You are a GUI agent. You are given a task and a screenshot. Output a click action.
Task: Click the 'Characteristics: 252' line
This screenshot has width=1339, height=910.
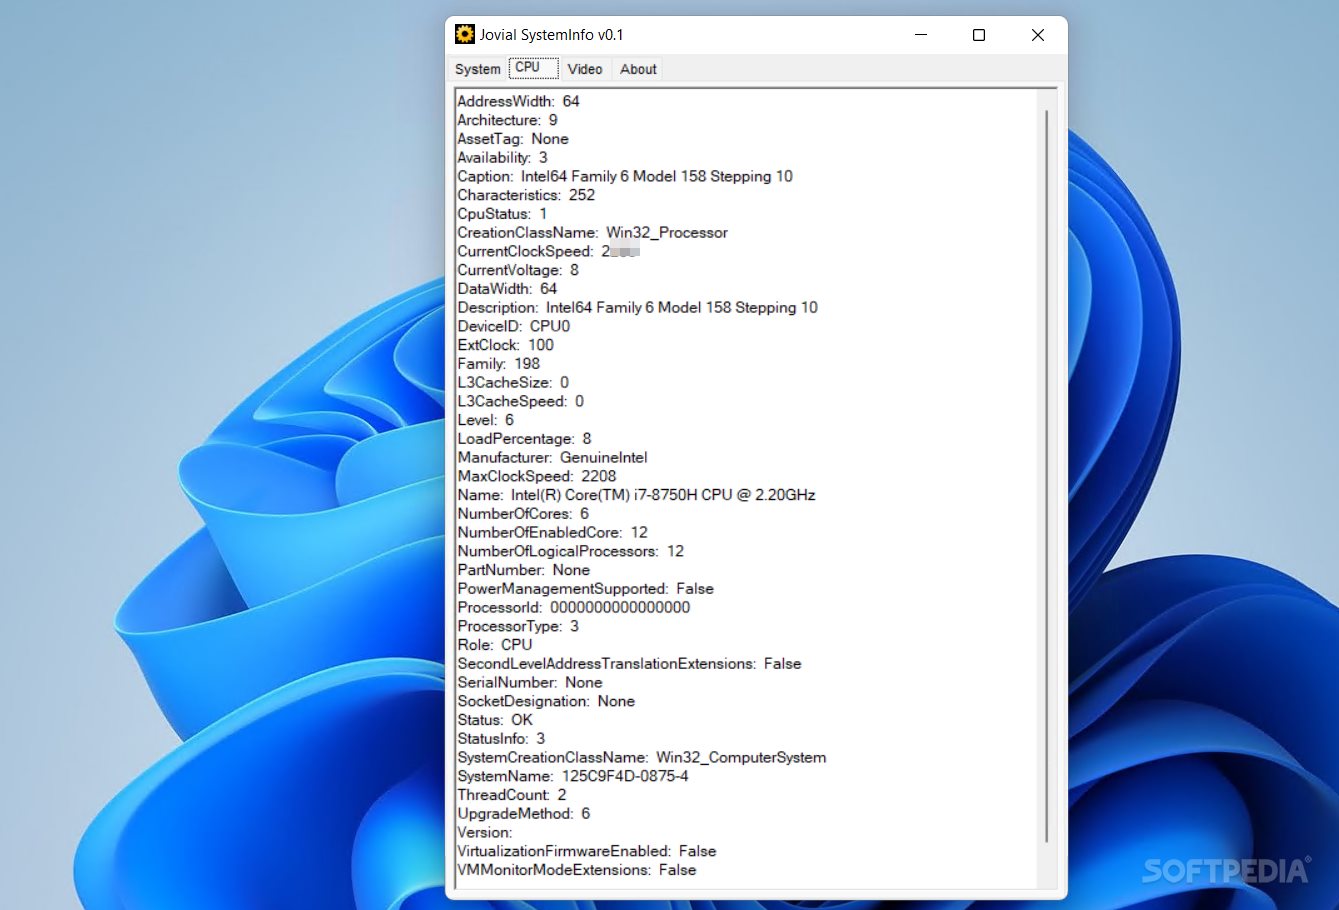point(526,195)
